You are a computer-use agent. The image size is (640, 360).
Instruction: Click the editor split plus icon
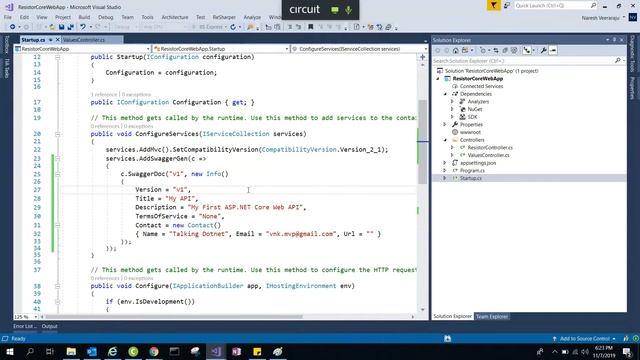pyautogui.click(x=422, y=57)
